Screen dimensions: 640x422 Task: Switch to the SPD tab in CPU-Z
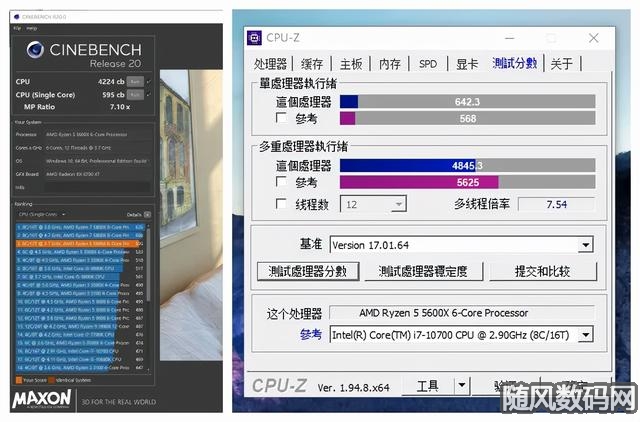[x=428, y=64]
